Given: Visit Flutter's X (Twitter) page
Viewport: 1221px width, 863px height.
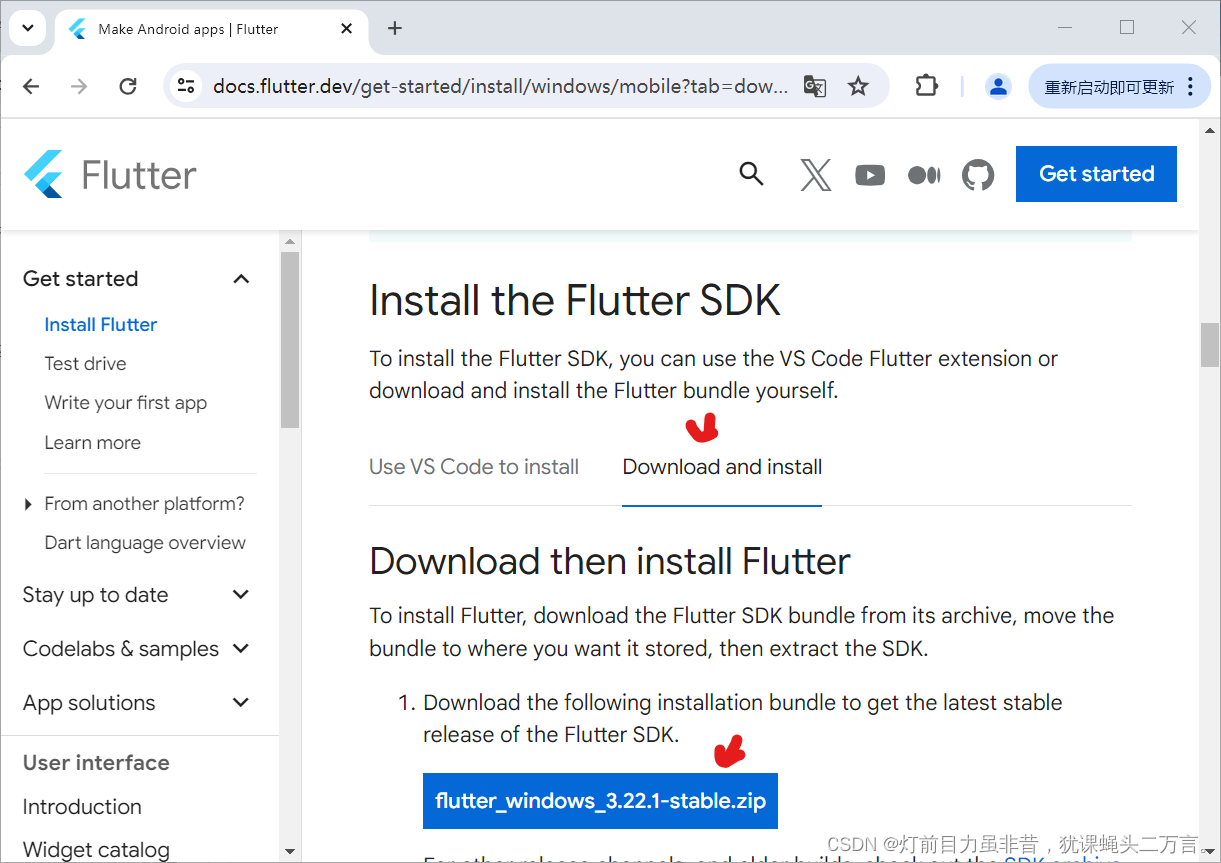Looking at the screenshot, I should click(x=816, y=175).
